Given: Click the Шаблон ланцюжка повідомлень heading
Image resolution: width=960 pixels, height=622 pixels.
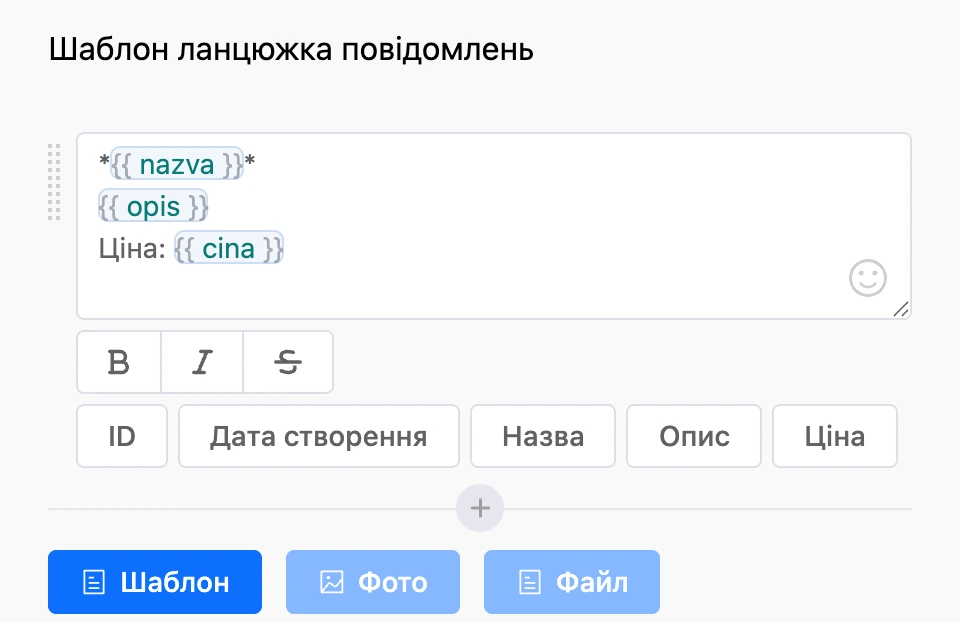Looking at the screenshot, I should pyautogui.click(x=291, y=49).
